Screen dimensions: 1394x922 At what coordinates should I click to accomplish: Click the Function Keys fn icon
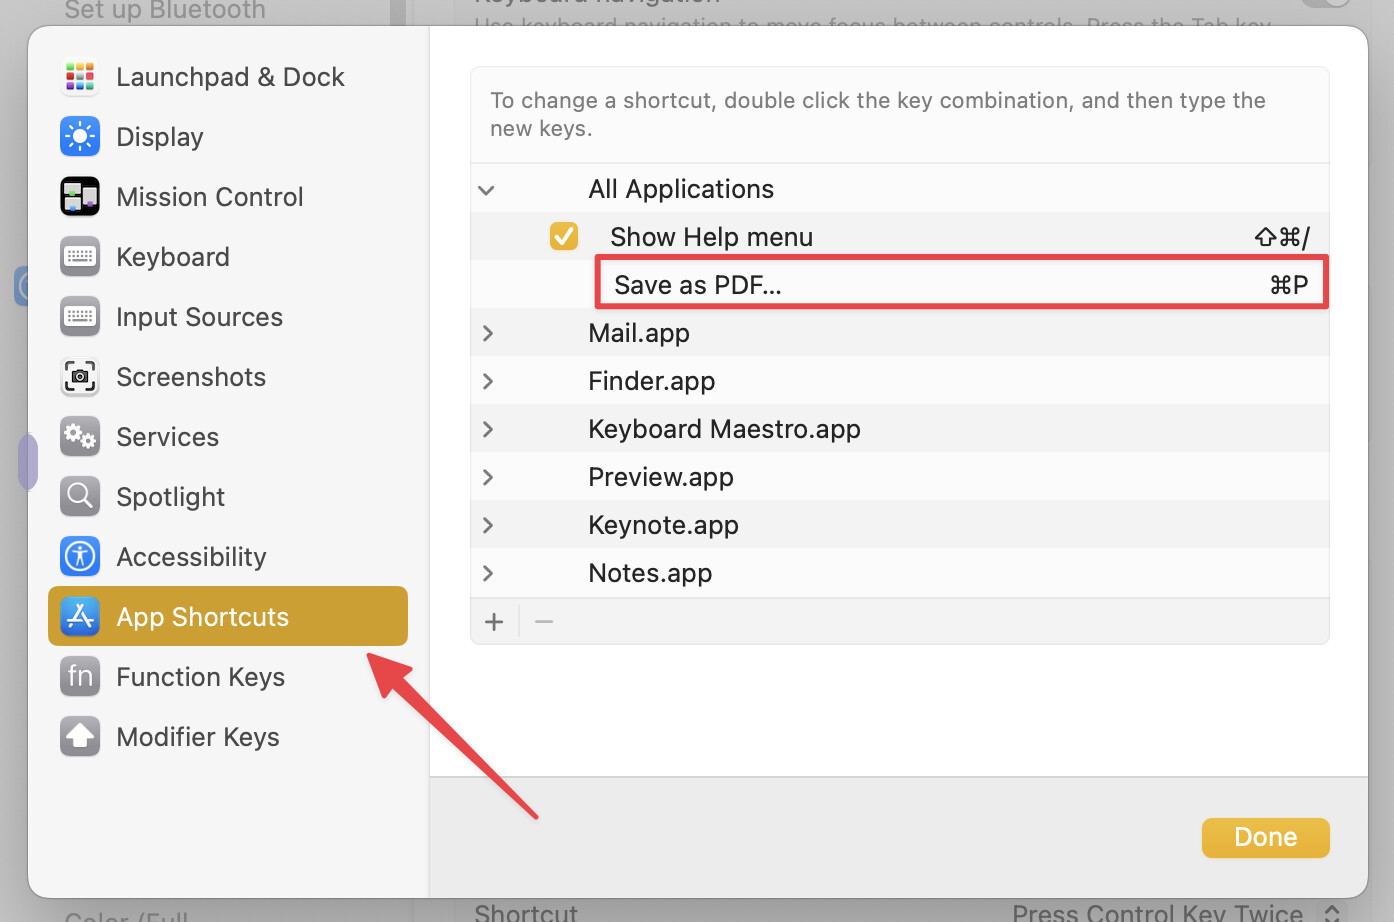(x=80, y=677)
